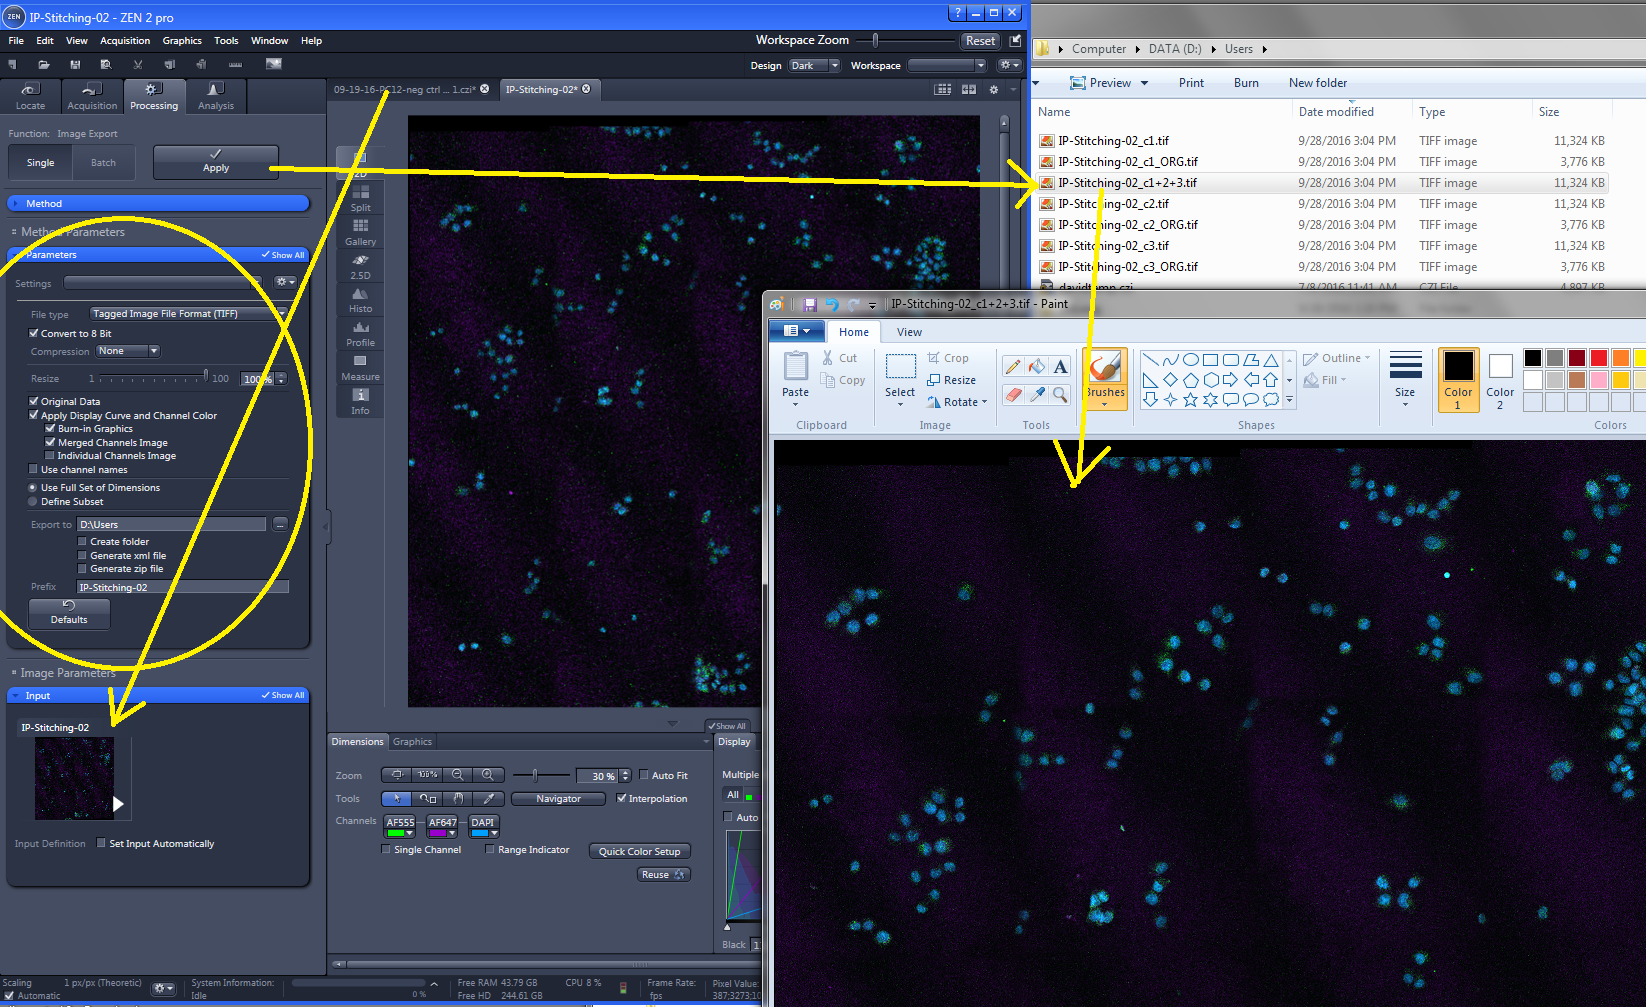Enable the Create folder checkbox

pos(83,542)
